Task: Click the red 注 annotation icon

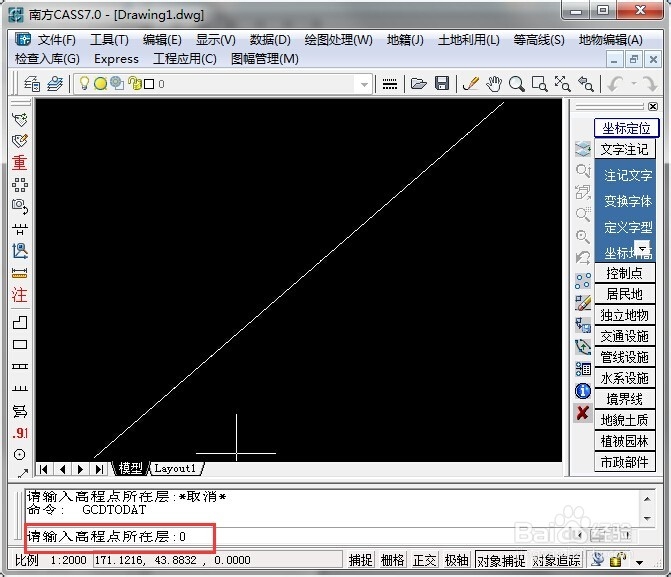Action: click(19, 295)
